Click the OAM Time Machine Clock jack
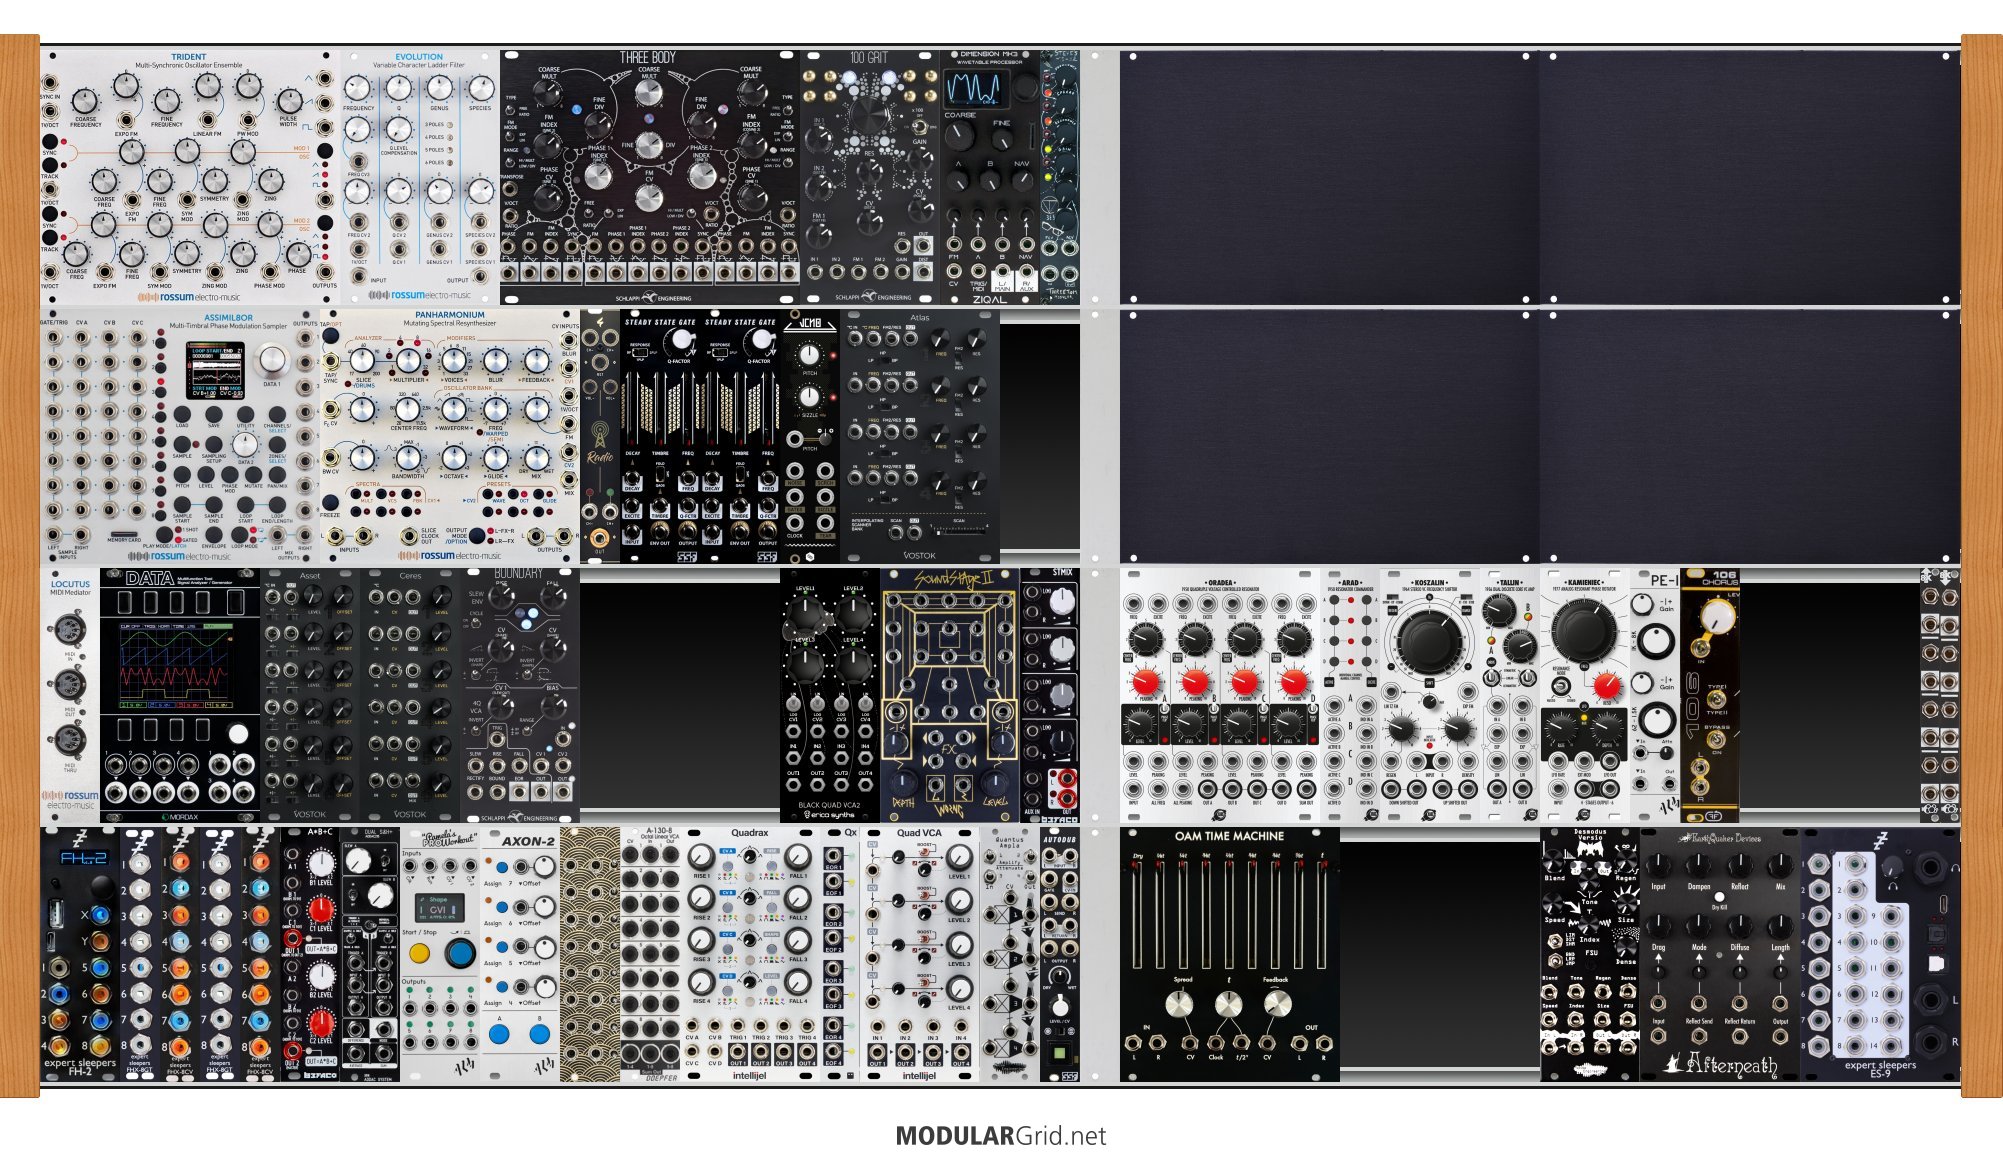 [x=1215, y=1043]
